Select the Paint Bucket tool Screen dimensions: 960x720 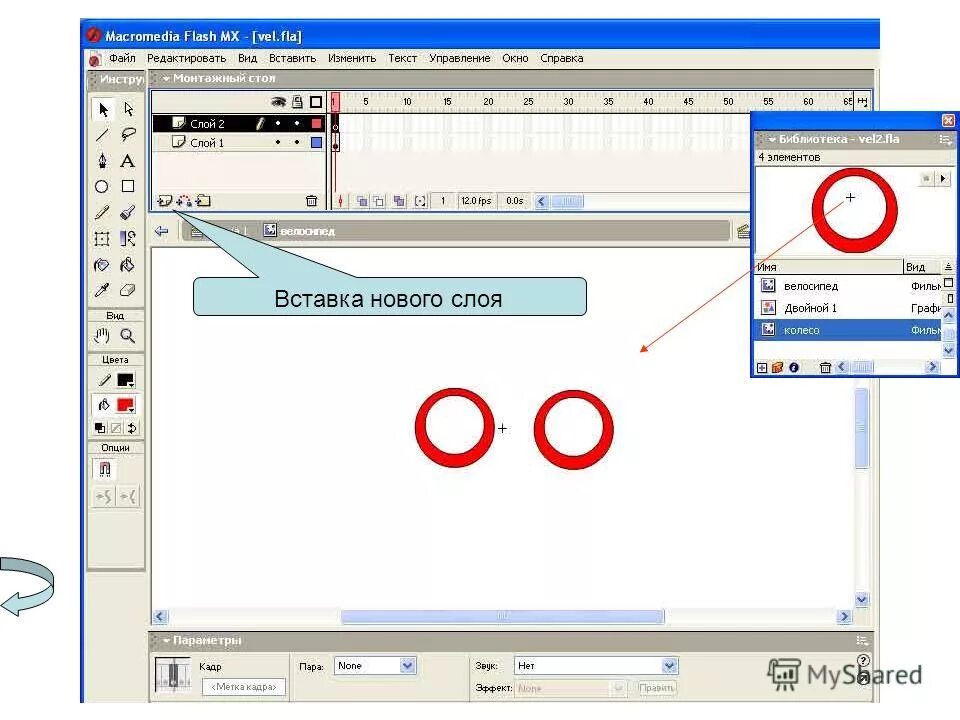tap(127, 265)
